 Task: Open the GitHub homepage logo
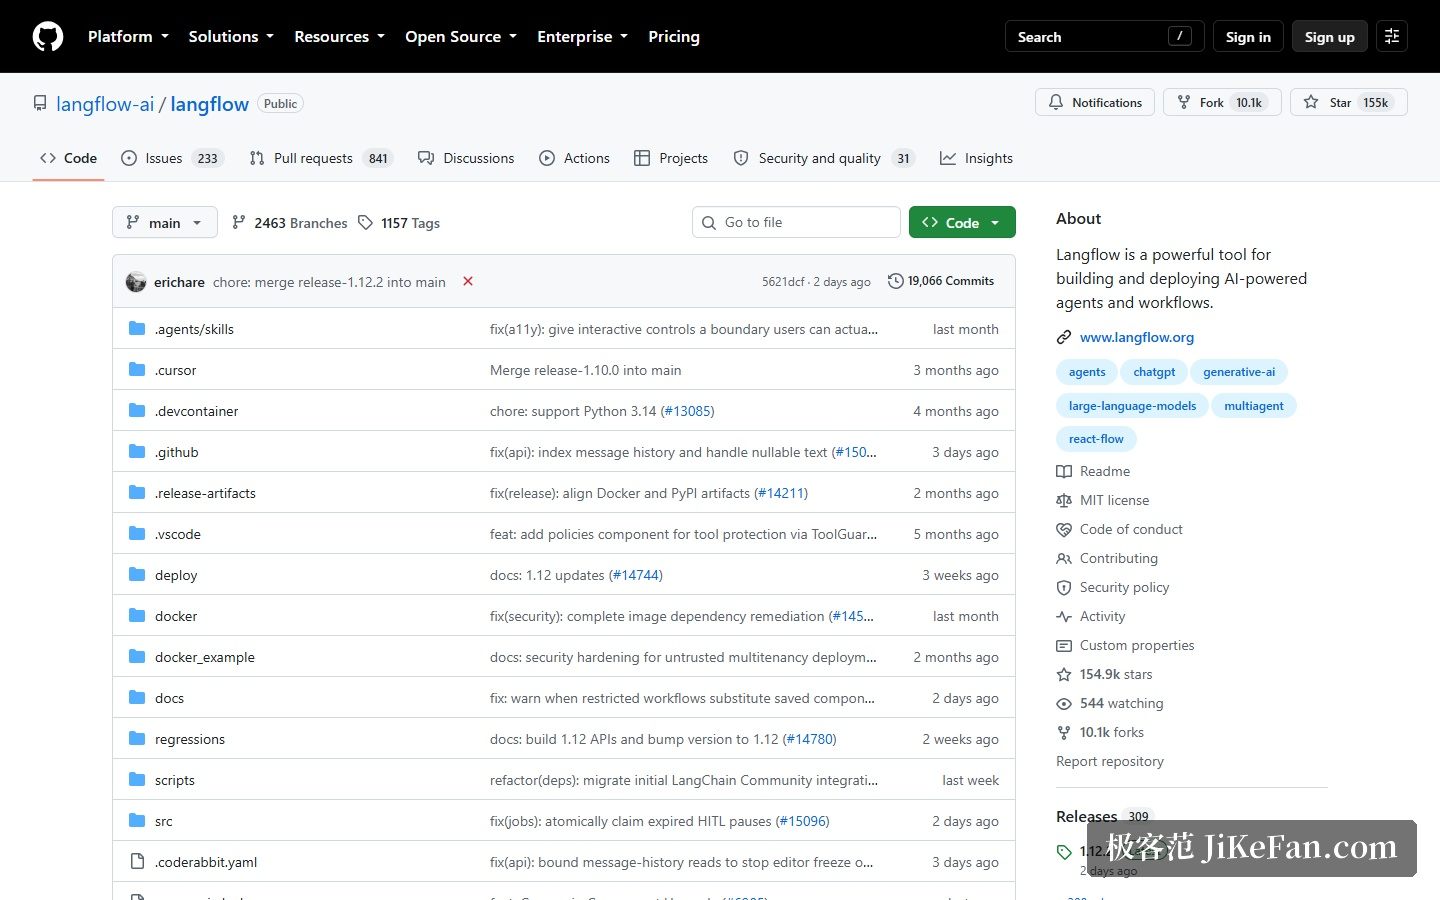click(x=48, y=36)
